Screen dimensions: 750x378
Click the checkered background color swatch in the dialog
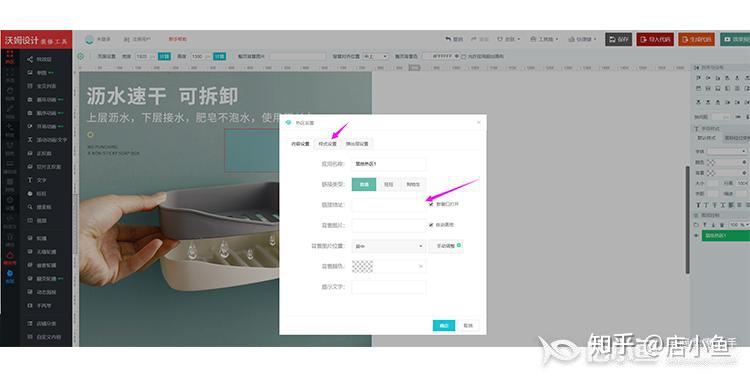click(x=362, y=267)
